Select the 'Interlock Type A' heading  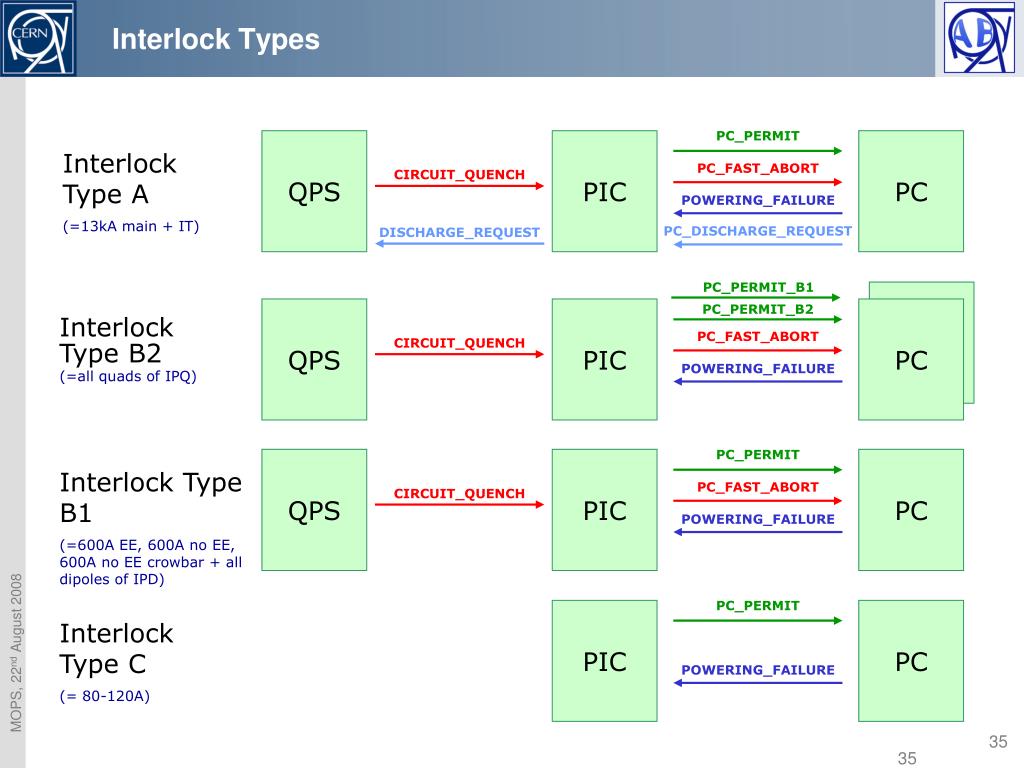tap(120, 179)
